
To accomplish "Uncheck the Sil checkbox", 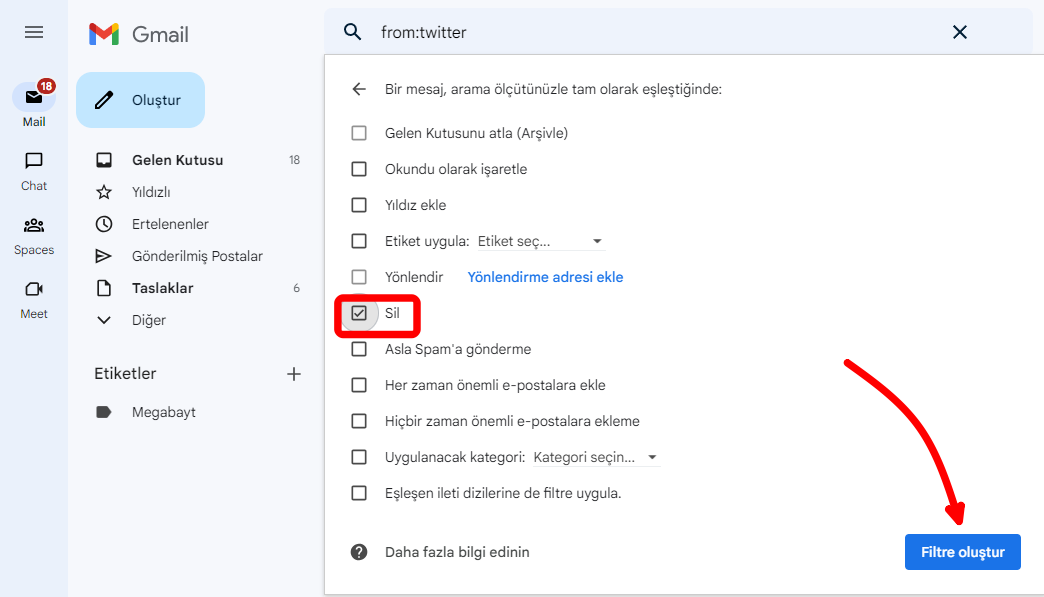I will 359,313.
